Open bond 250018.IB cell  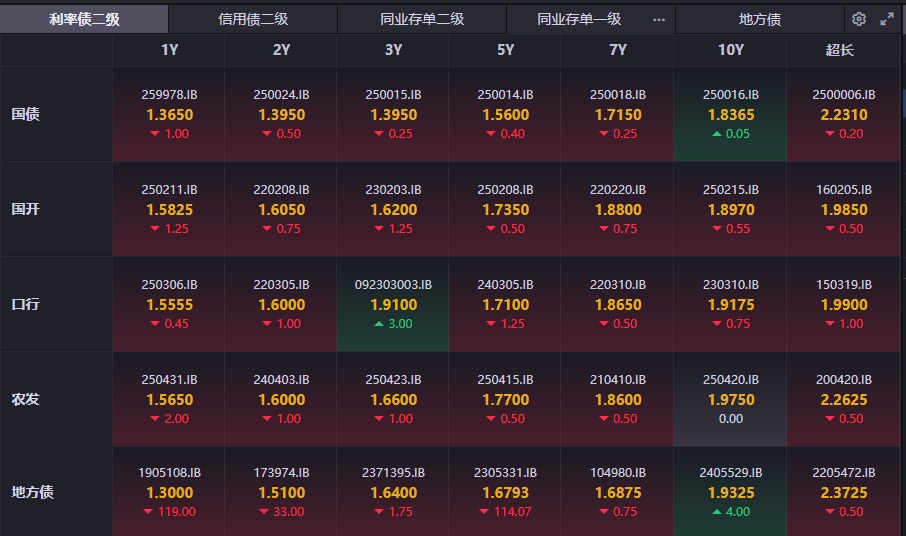(618, 114)
